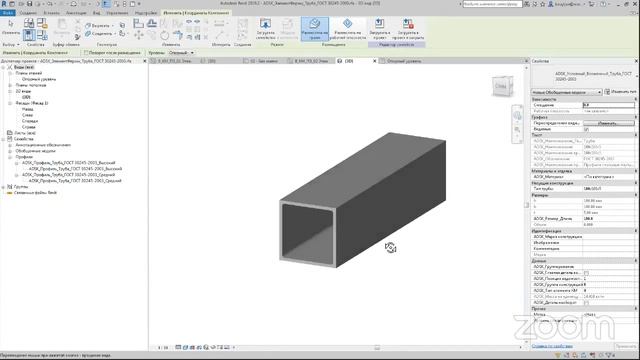The image size is (640, 360).
Task: Select the Rotate tool in Modify panel
Action: (164, 35)
